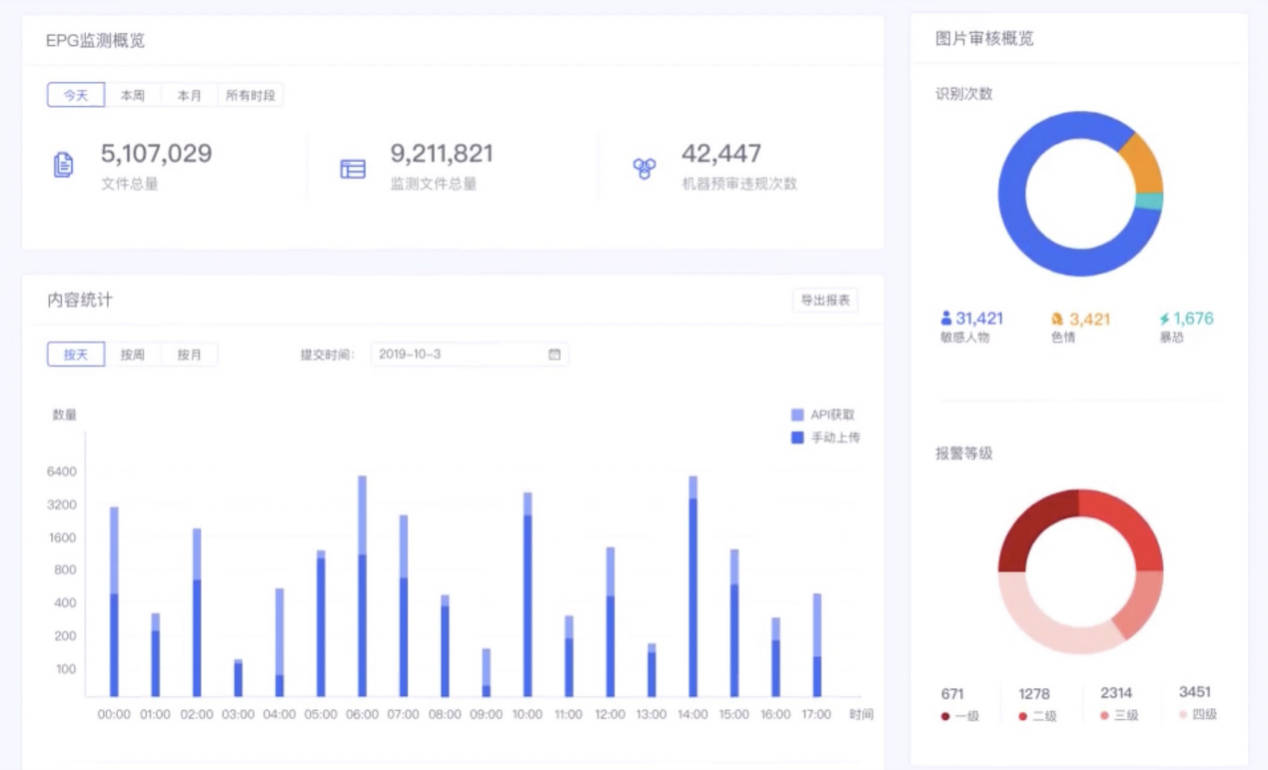This screenshot has height=770, width=1268.
Task: Click the document icon beside 文件总量
Action: coord(63,165)
